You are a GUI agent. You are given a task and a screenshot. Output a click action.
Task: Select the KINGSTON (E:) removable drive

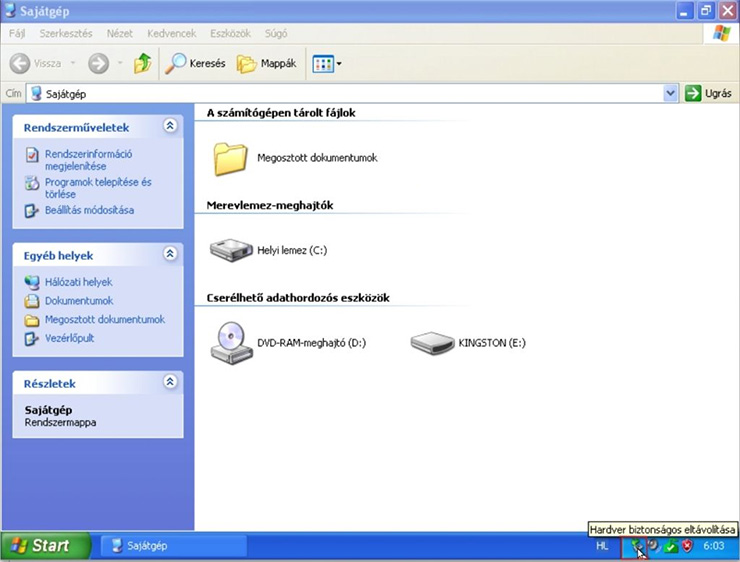coord(432,343)
